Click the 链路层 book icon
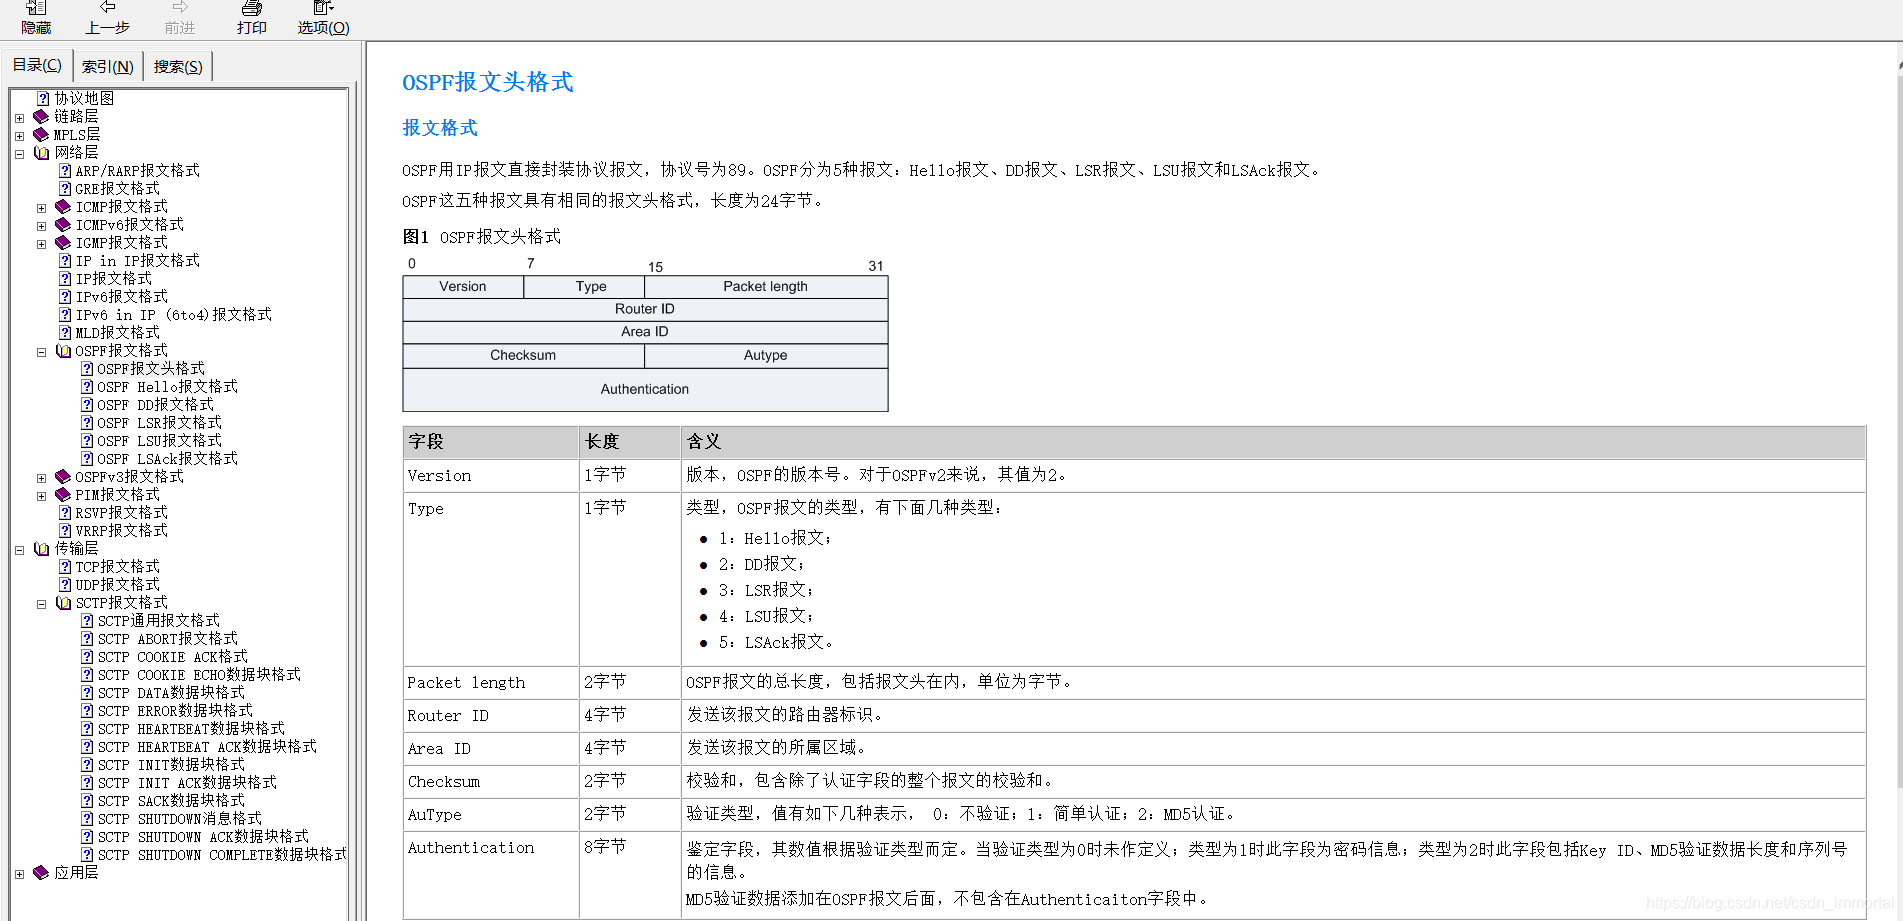 tap(41, 117)
